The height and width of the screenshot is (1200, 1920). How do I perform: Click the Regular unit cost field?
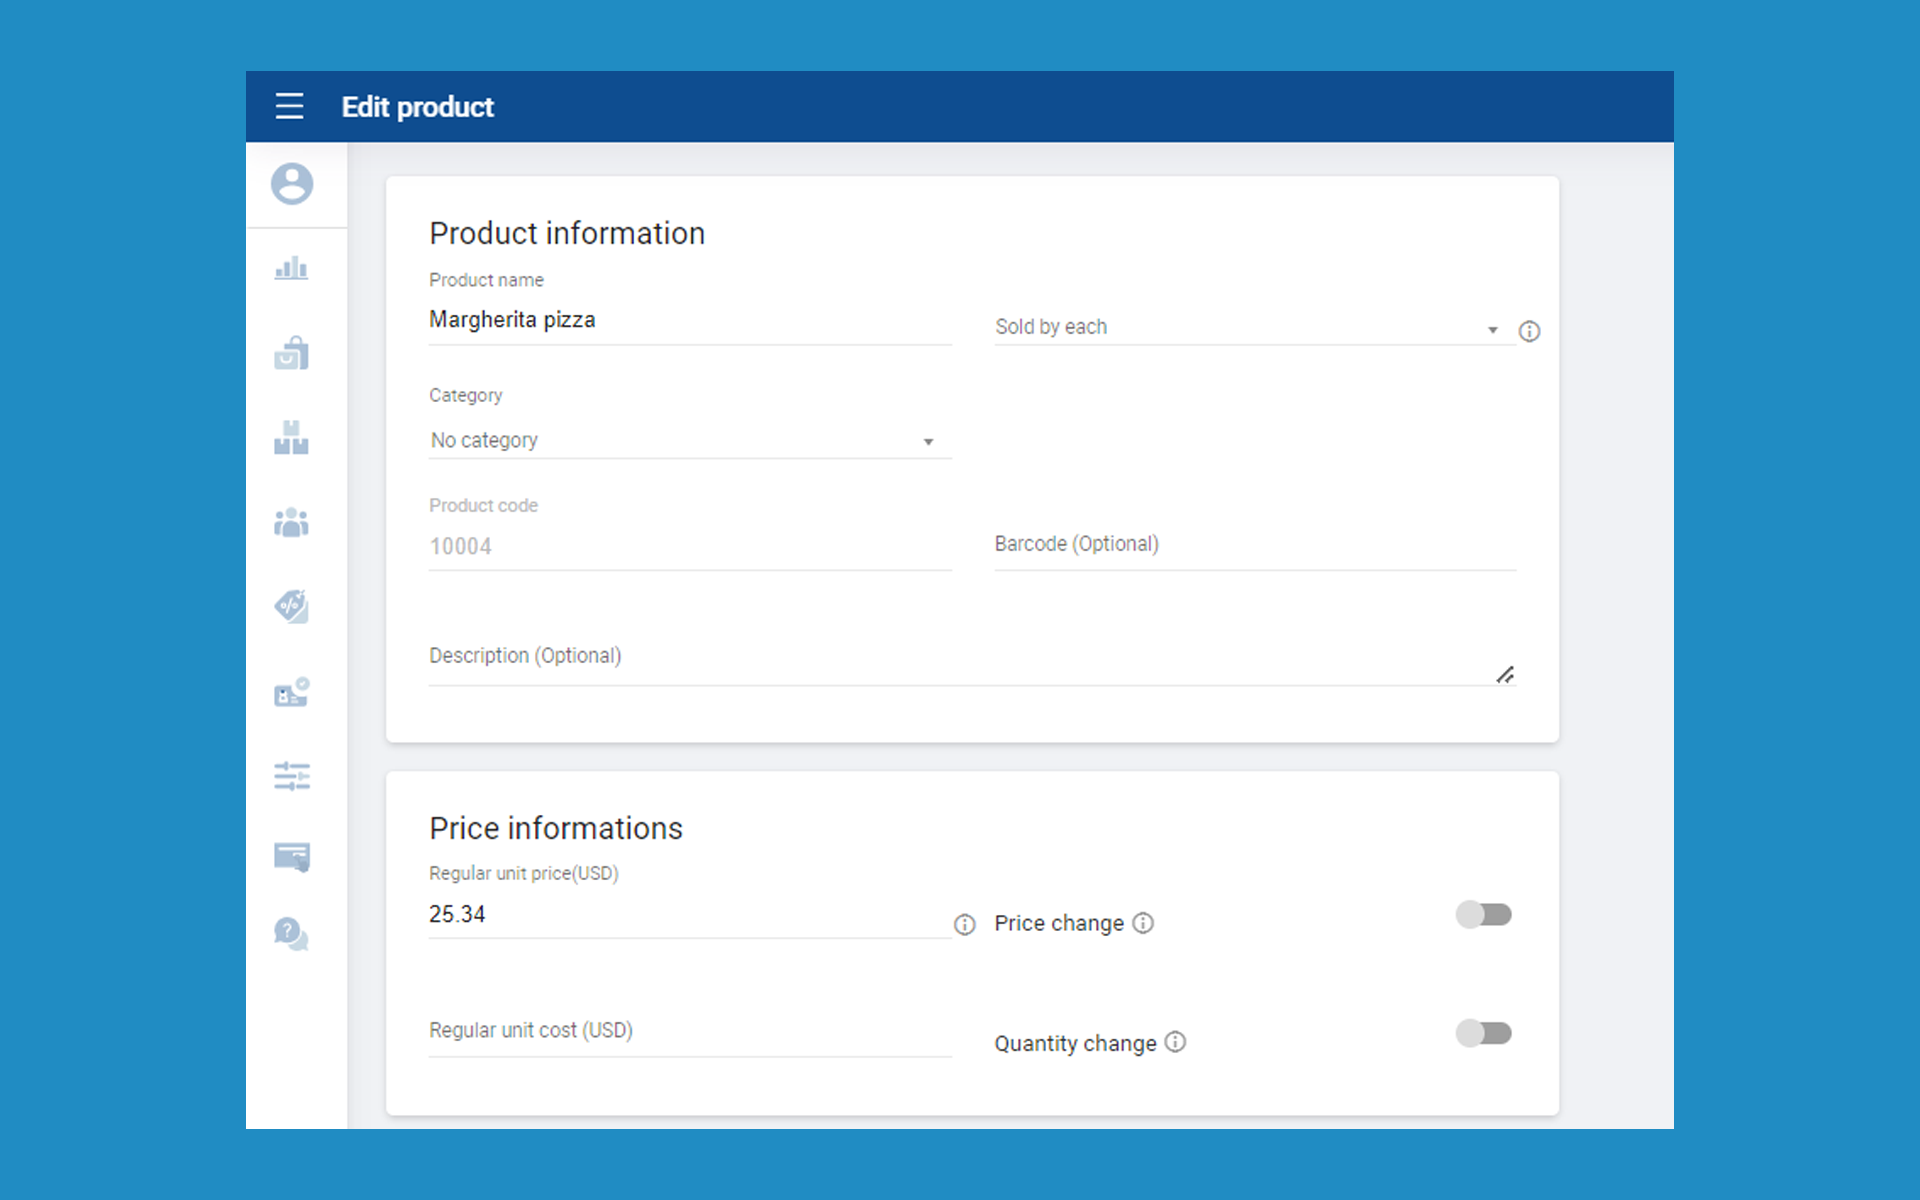tap(688, 1031)
